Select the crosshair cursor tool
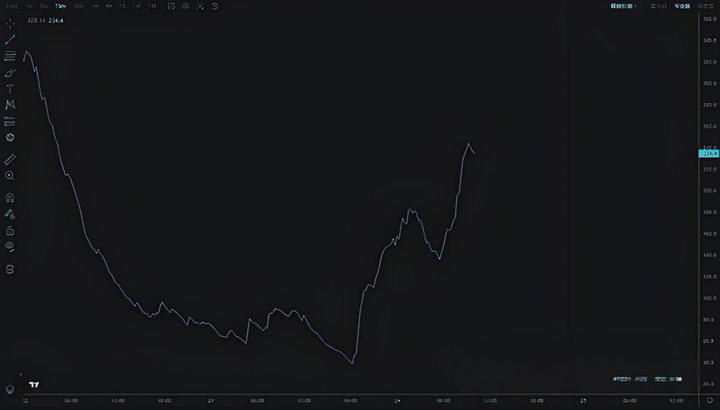This screenshot has height=410, width=720. point(10,22)
